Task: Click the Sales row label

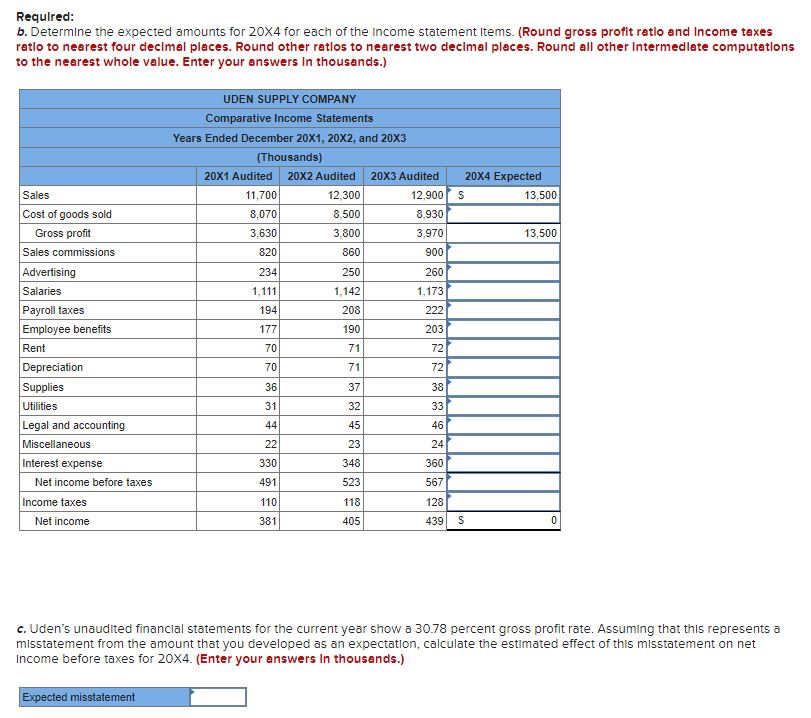Action: 36,196
